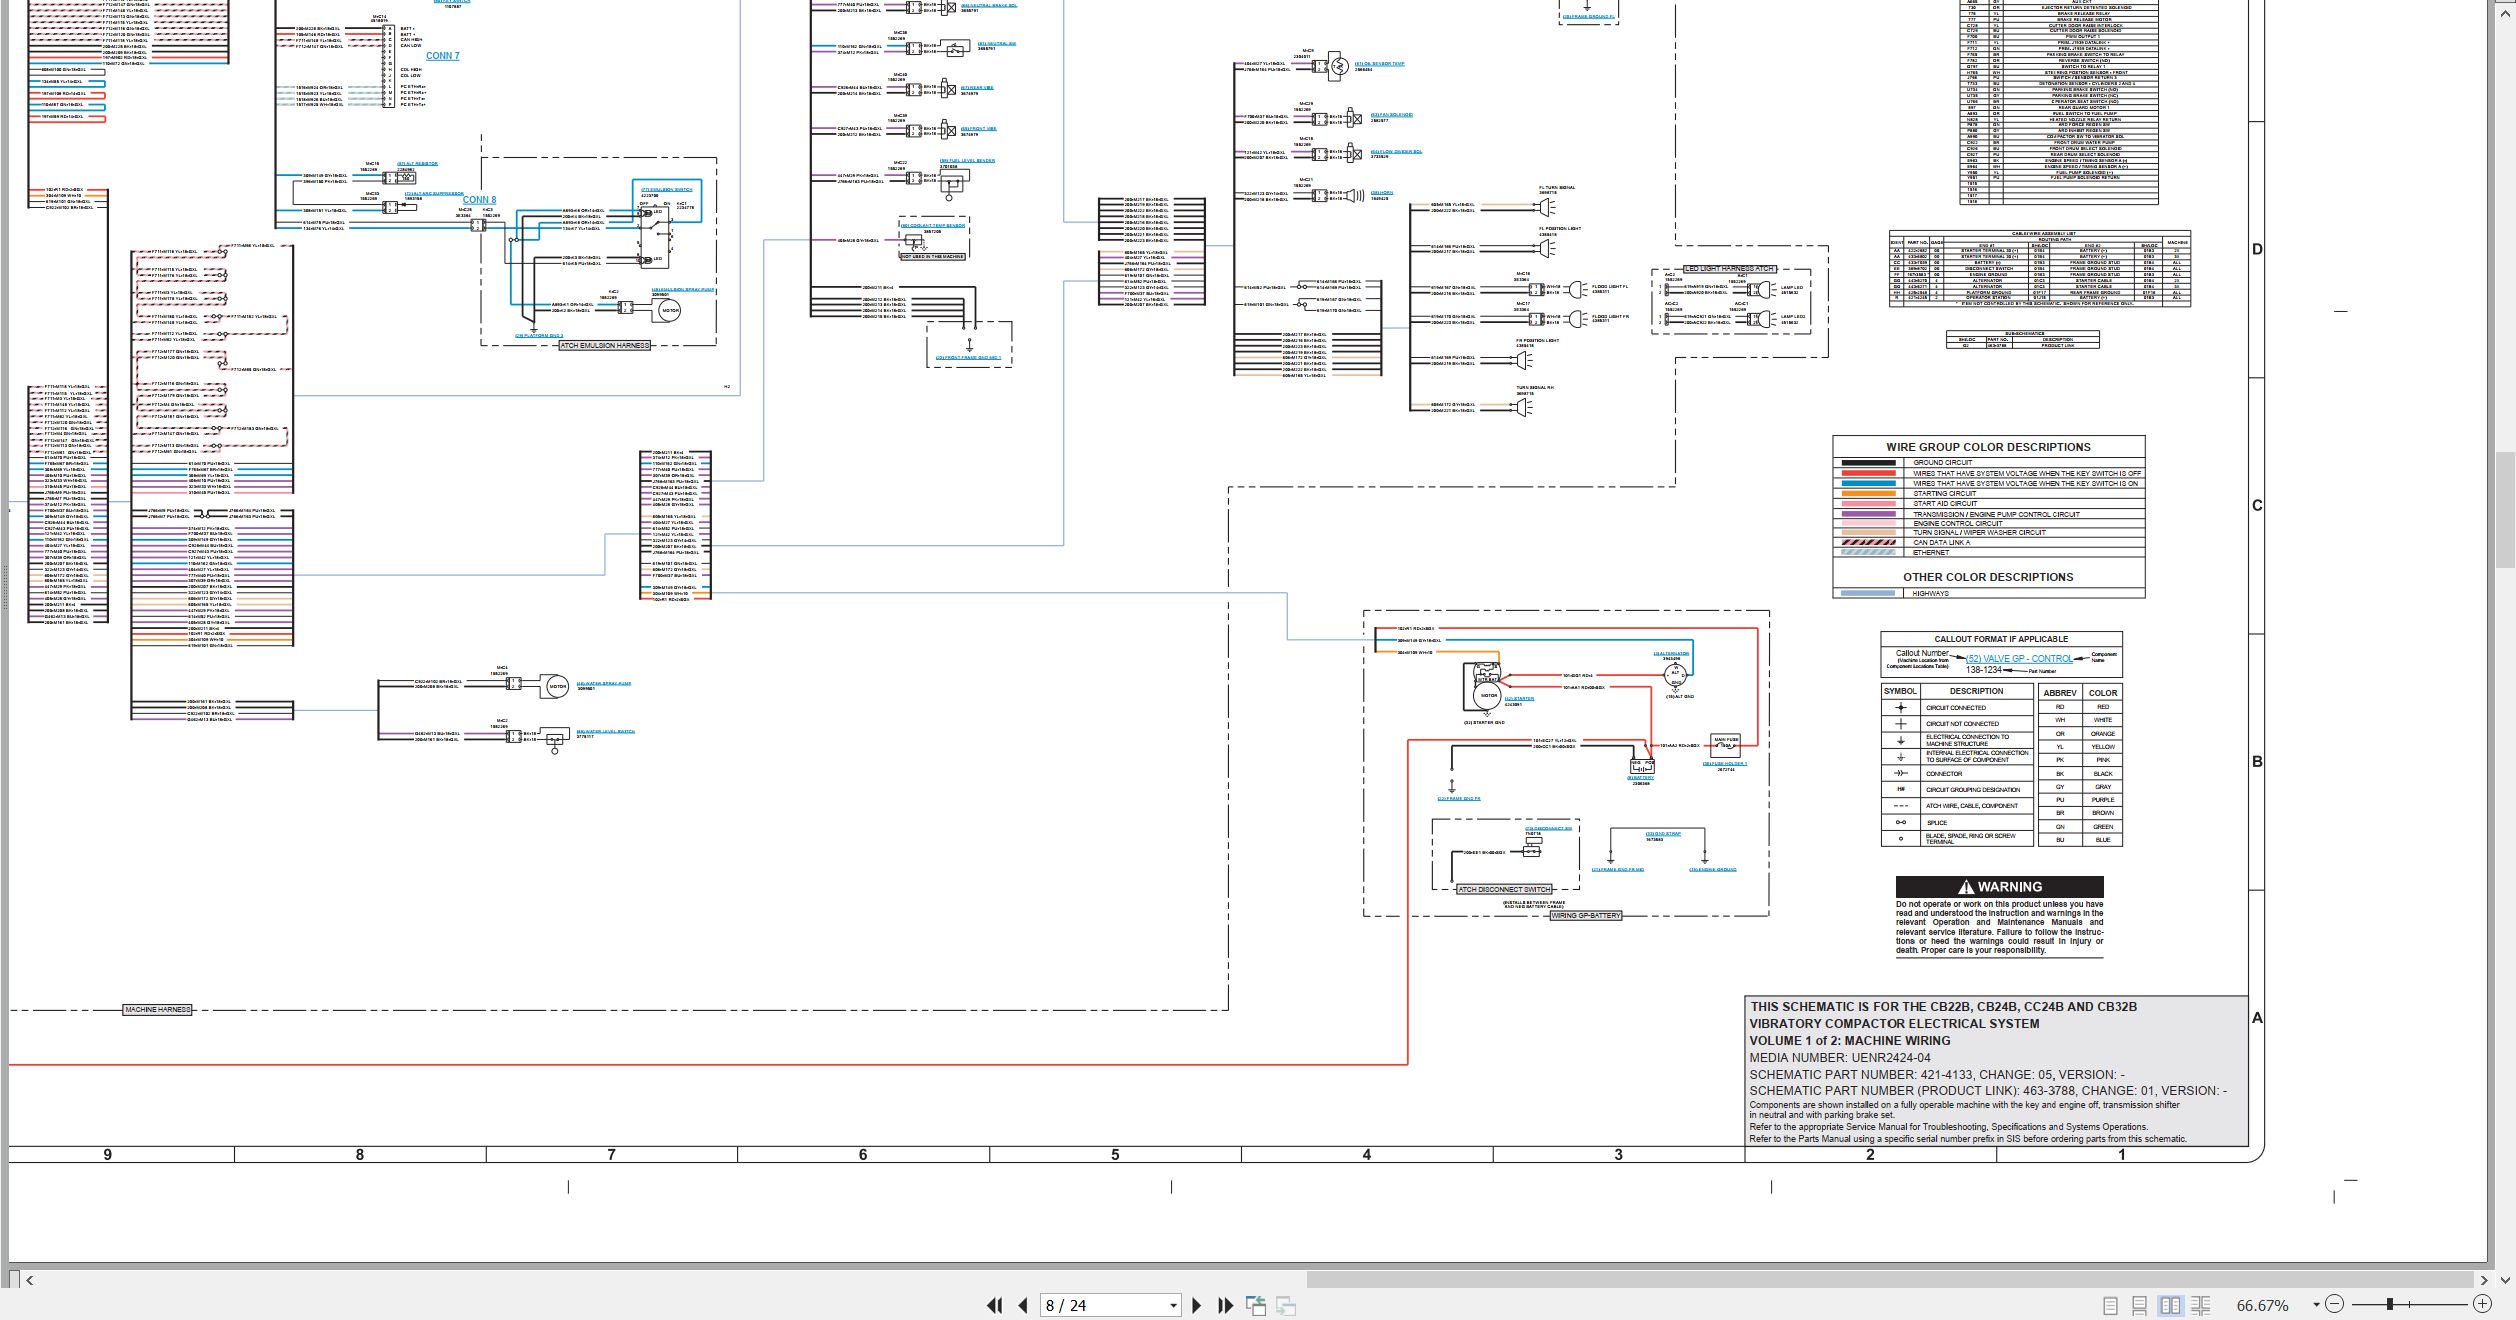
Task: Click the zoom slider handle
Action: click(2390, 1304)
